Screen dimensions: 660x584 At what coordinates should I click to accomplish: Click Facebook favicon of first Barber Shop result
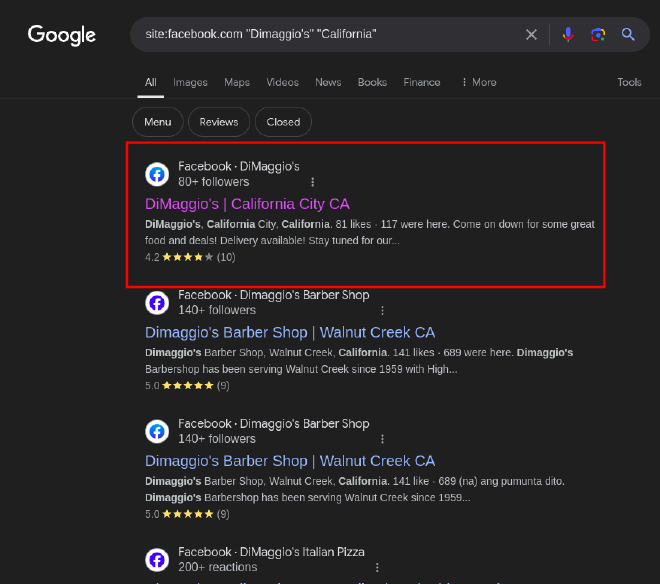157,302
